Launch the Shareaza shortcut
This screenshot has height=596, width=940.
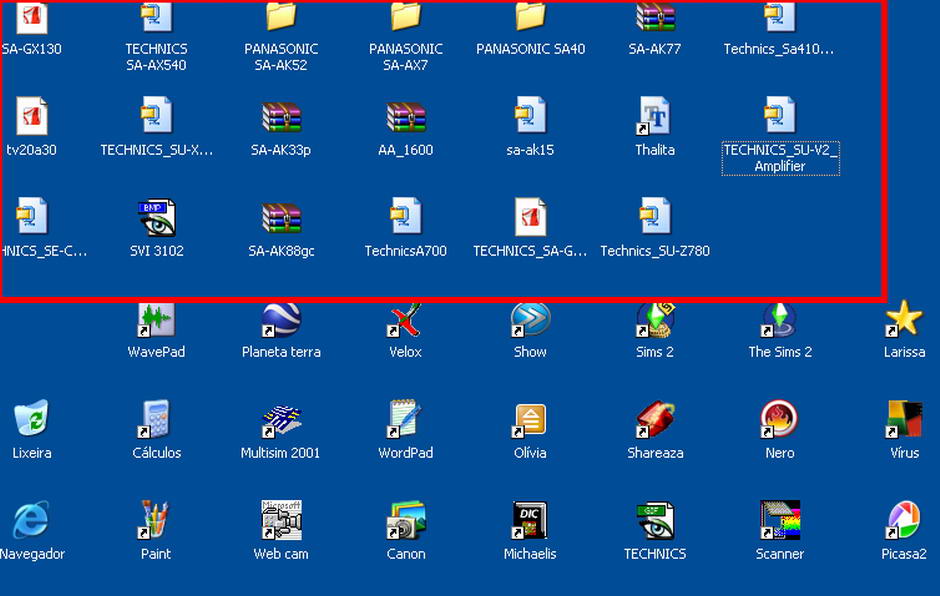coord(655,419)
